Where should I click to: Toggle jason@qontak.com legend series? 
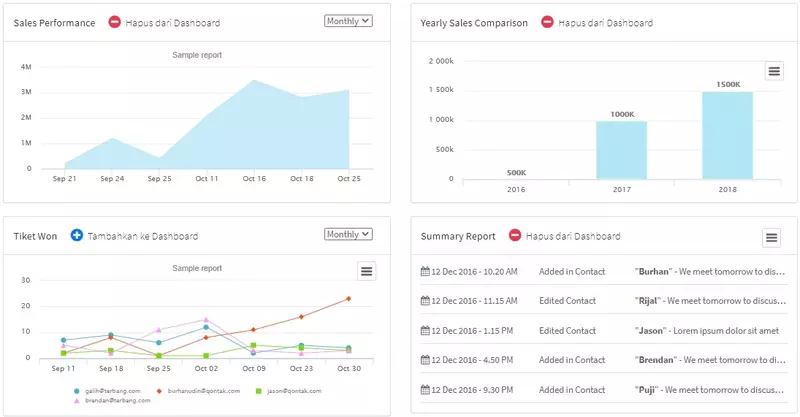[x=289, y=391]
